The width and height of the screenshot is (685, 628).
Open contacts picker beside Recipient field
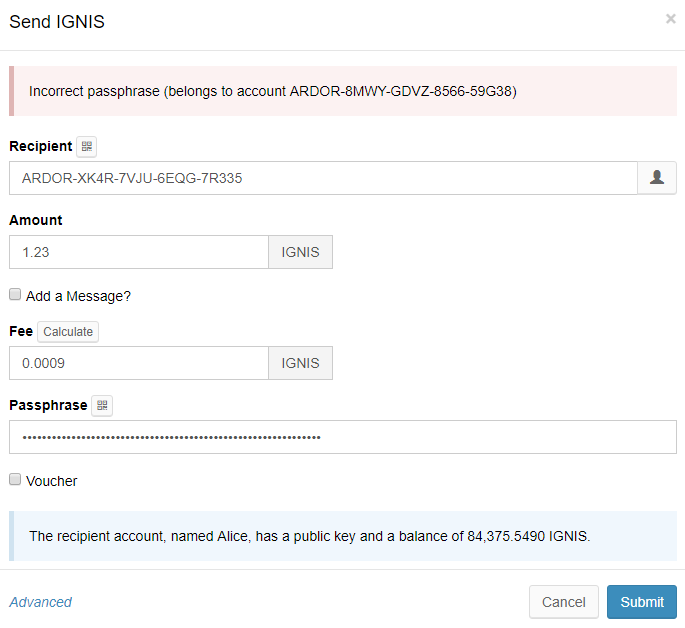point(657,178)
